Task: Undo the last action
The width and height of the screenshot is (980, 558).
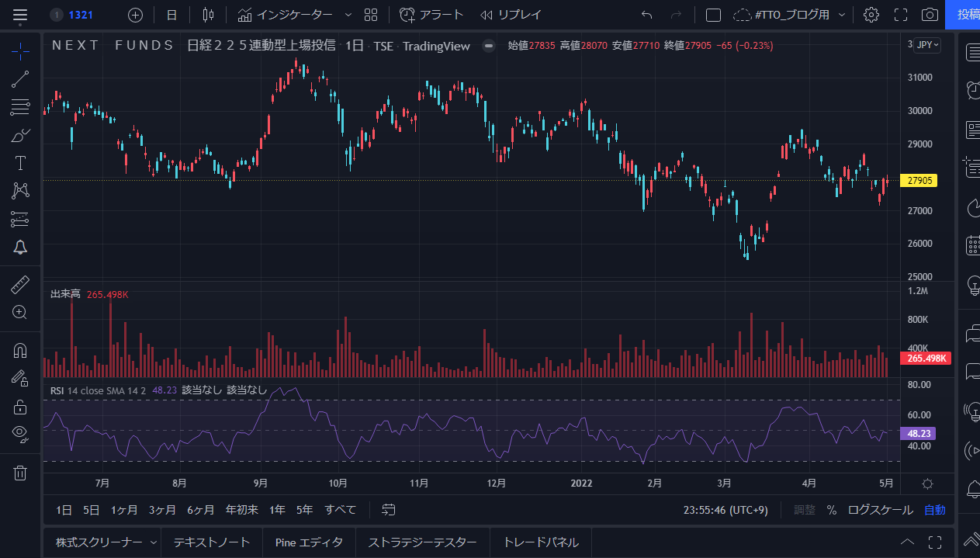Action: (x=647, y=15)
